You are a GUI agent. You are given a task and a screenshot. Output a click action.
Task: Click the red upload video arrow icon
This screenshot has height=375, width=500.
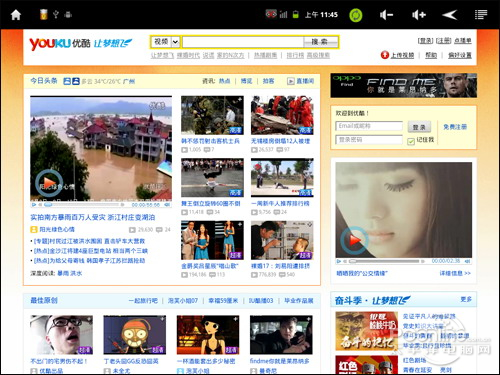385,55
